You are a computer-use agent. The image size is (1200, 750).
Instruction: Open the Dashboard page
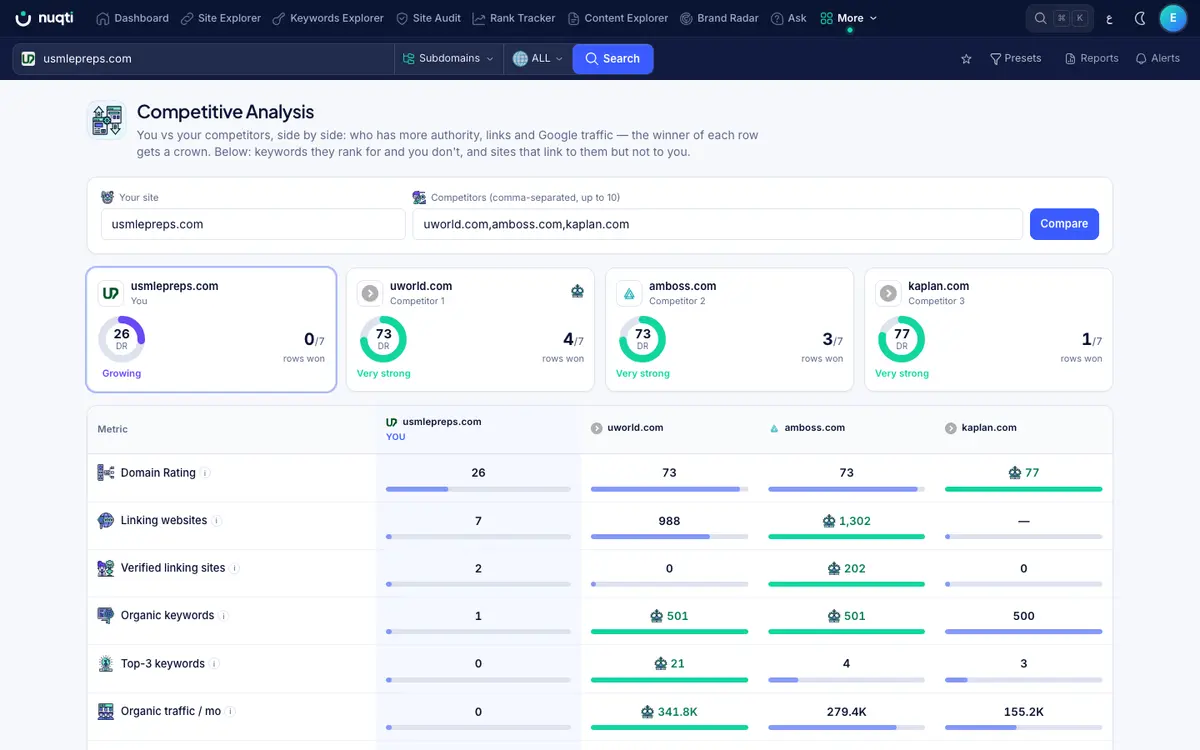pos(132,18)
